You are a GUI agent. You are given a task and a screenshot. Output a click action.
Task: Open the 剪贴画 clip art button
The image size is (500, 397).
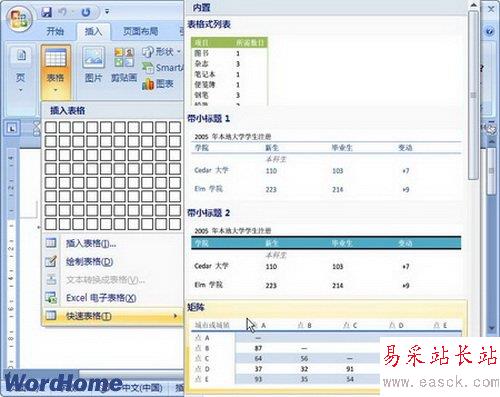pyautogui.click(x=124, y=64)
